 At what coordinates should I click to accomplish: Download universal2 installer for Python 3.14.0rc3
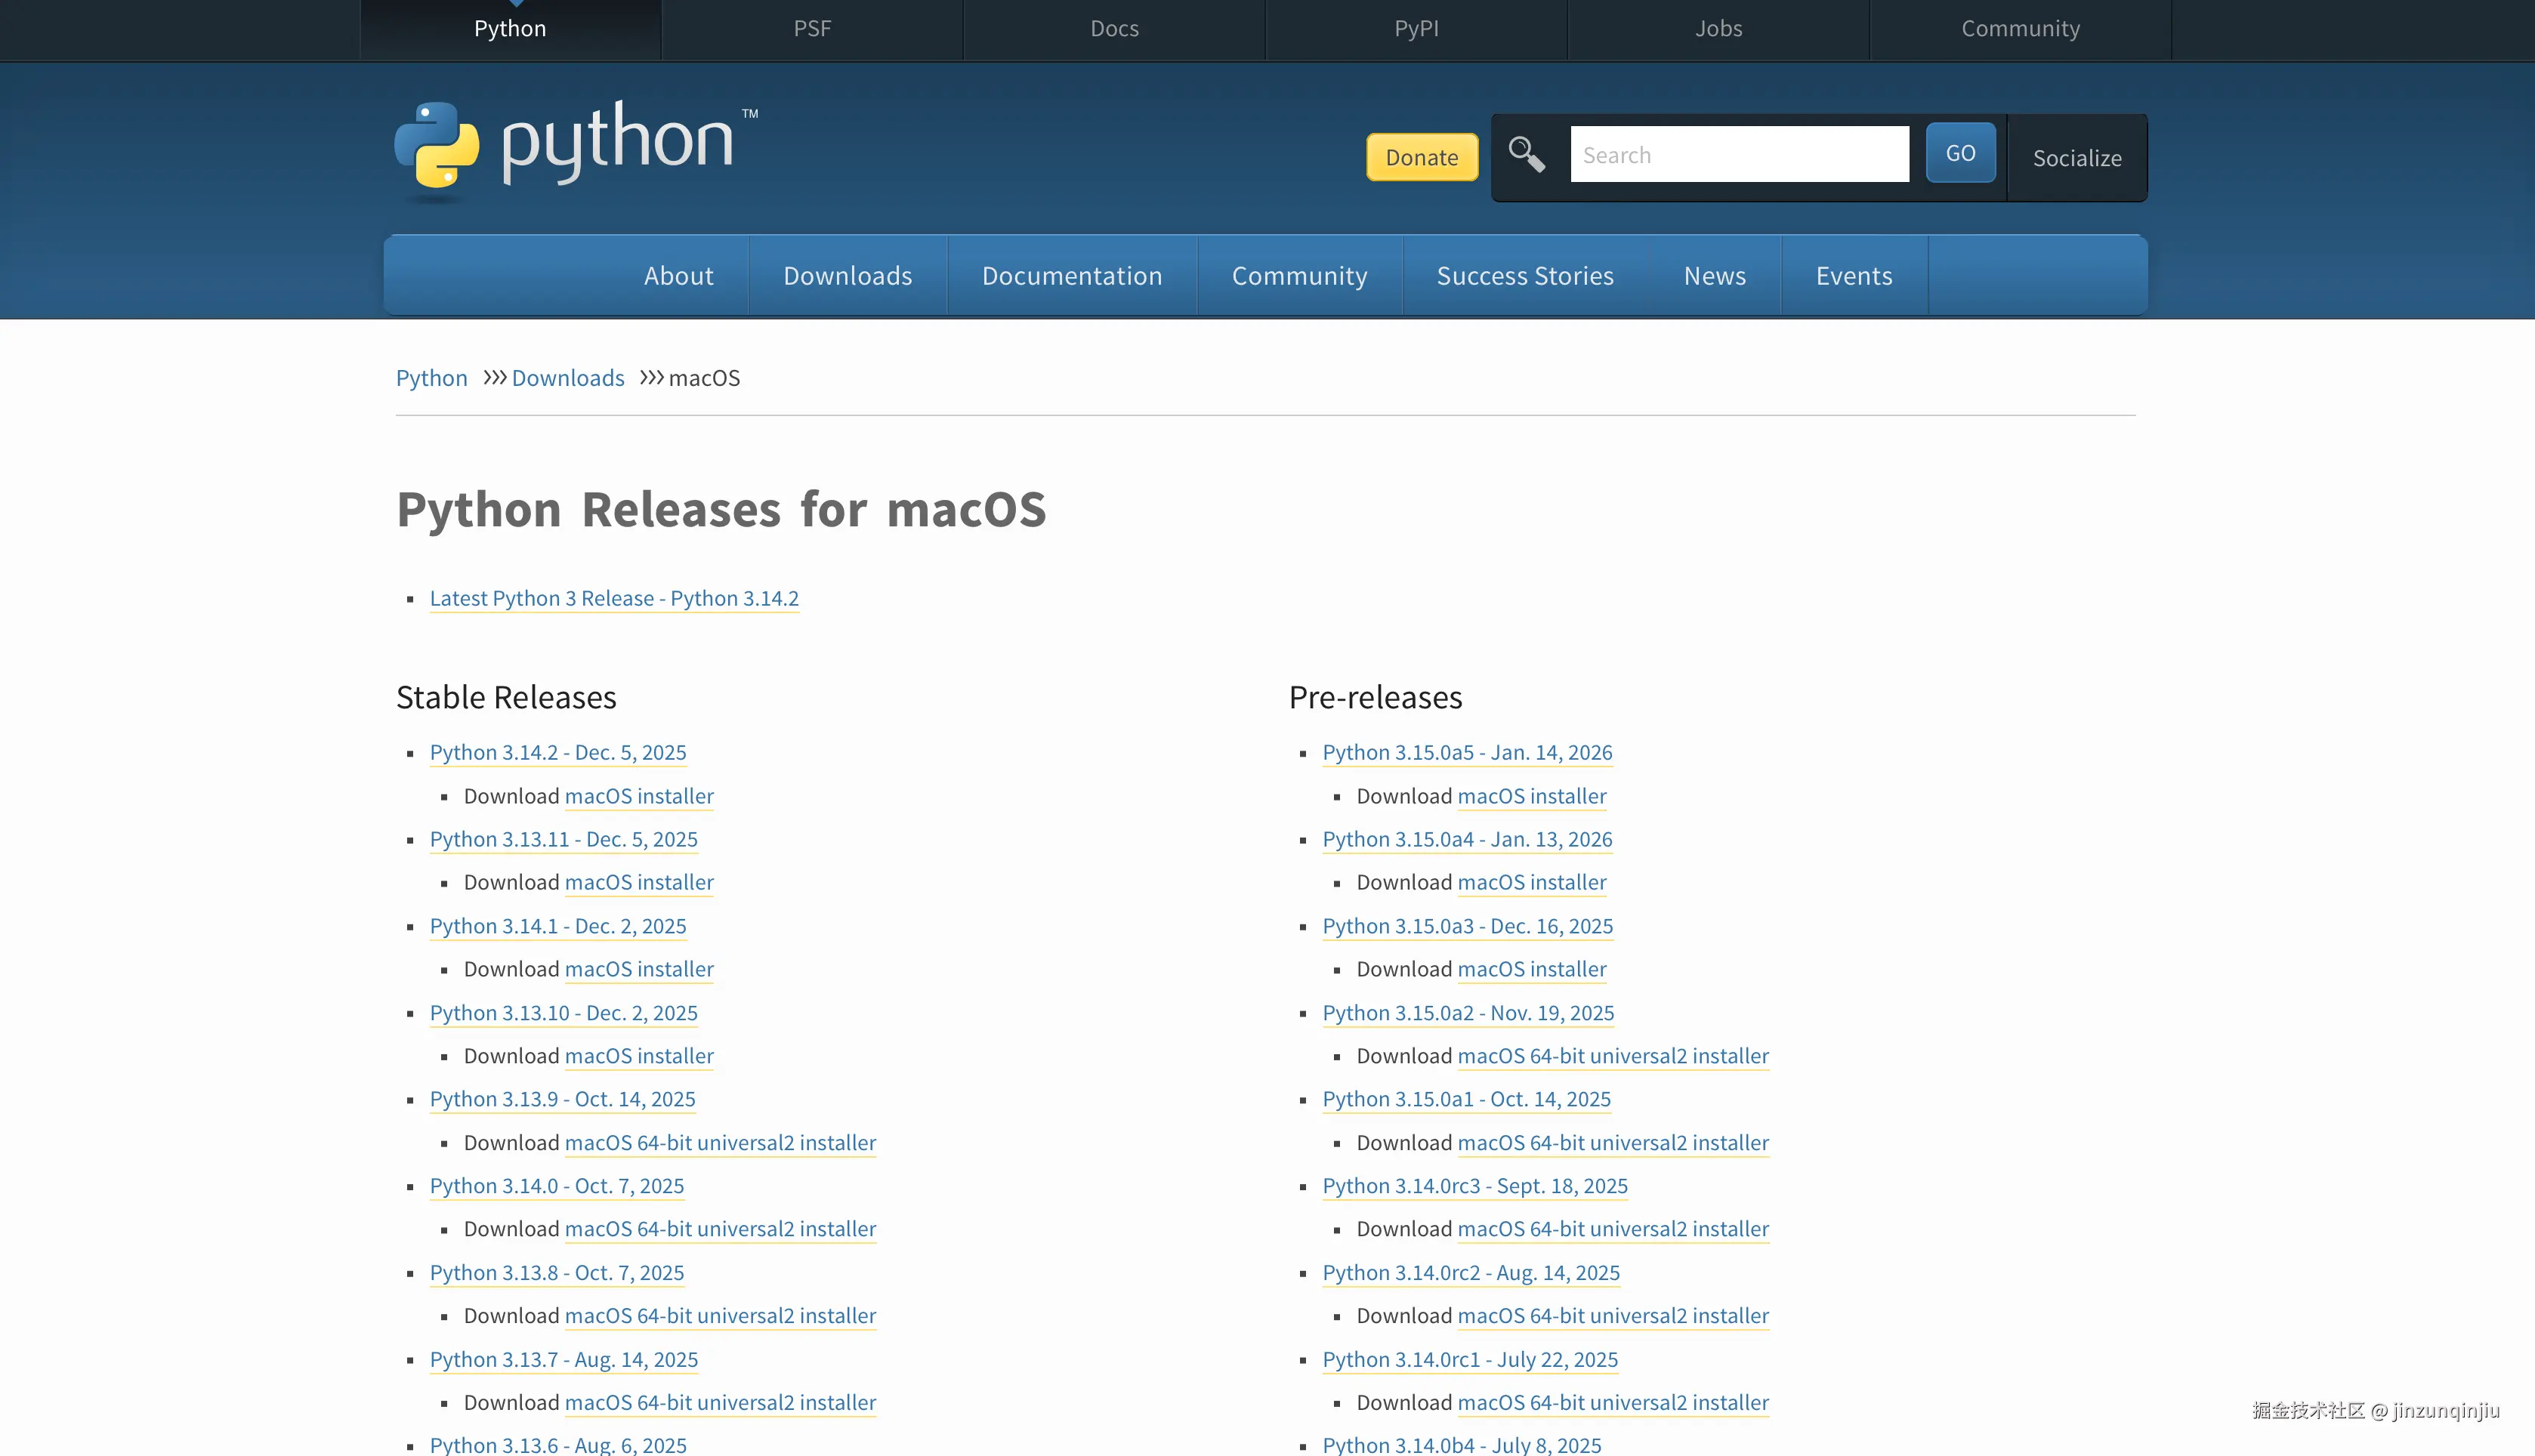[1612, 1229]
